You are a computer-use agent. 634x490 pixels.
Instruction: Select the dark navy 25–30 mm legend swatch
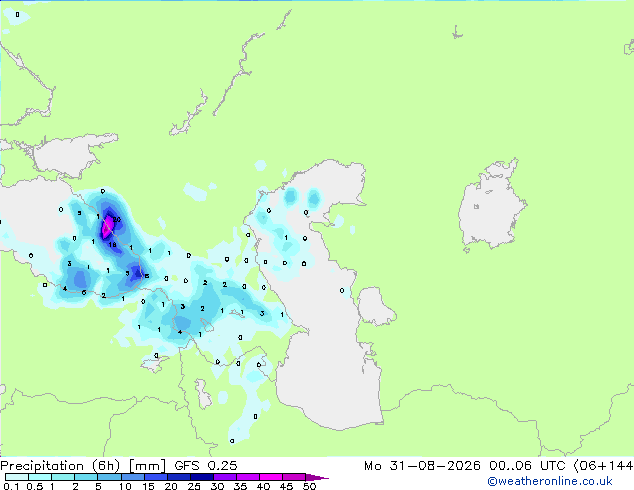[202, 477]
